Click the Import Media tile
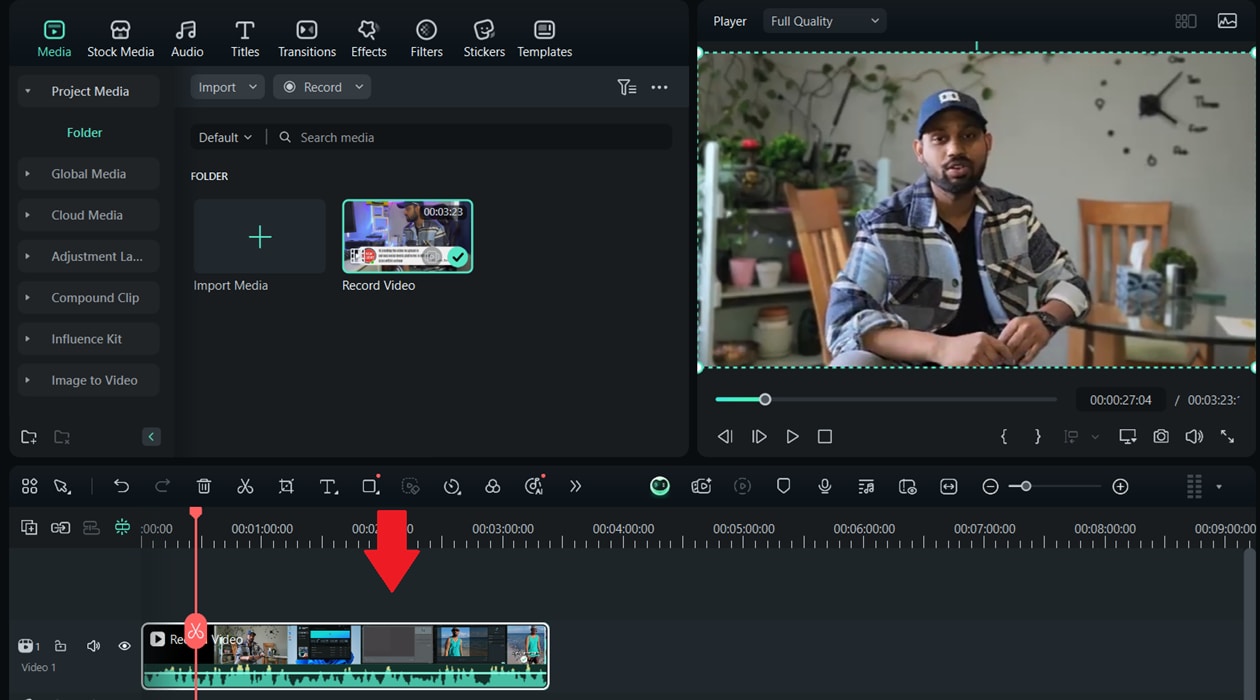The image size is (1260, 700). tap(260, 237)
